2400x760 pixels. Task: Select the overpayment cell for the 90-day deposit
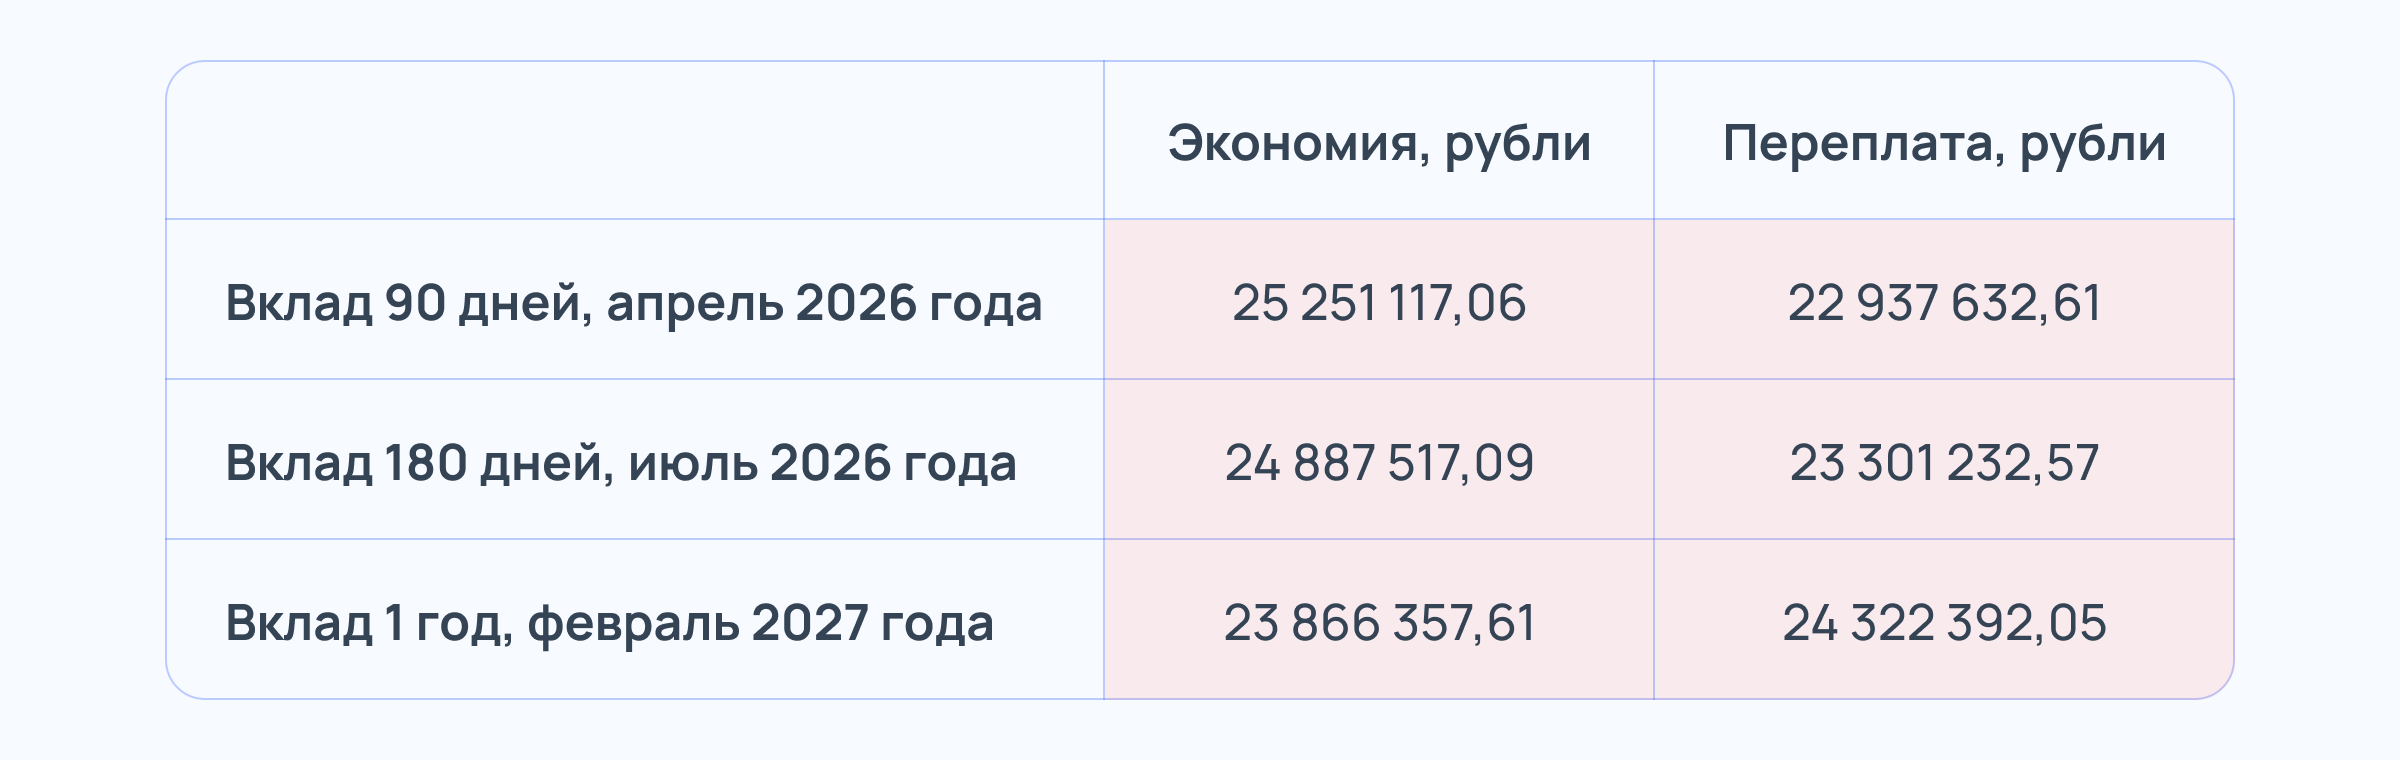[1943, 340]
